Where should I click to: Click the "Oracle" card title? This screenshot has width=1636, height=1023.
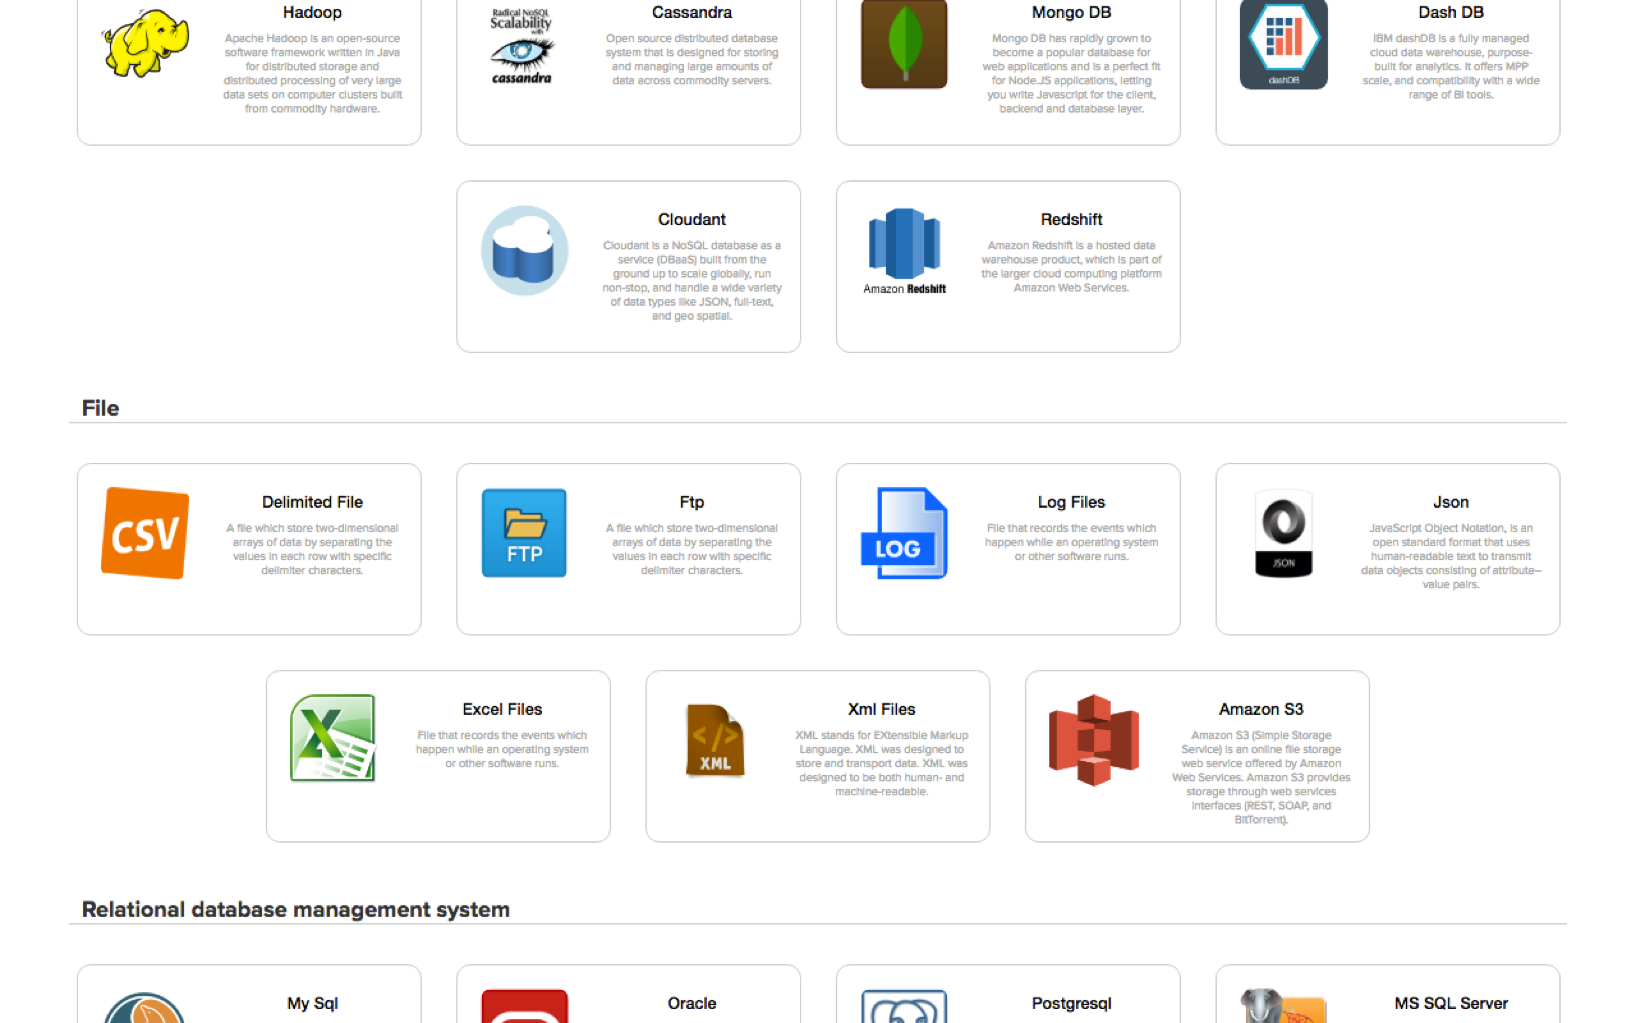[692, 1003]
